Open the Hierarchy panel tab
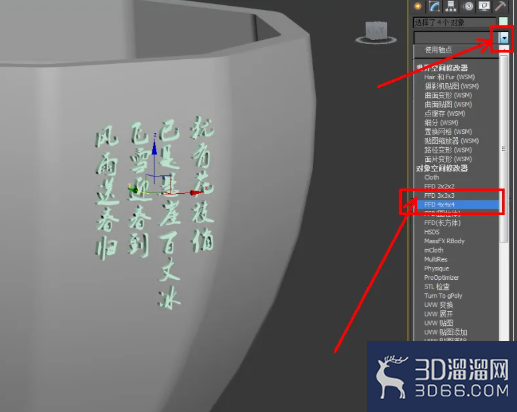The image size is (517, 412). 451,6
